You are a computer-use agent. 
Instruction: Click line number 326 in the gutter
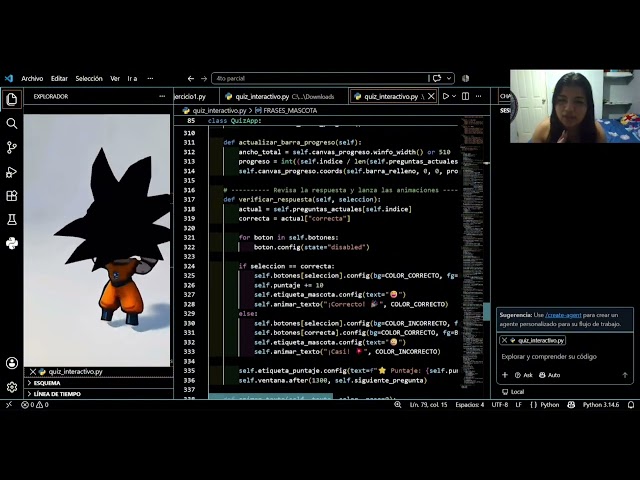[189, 285]
